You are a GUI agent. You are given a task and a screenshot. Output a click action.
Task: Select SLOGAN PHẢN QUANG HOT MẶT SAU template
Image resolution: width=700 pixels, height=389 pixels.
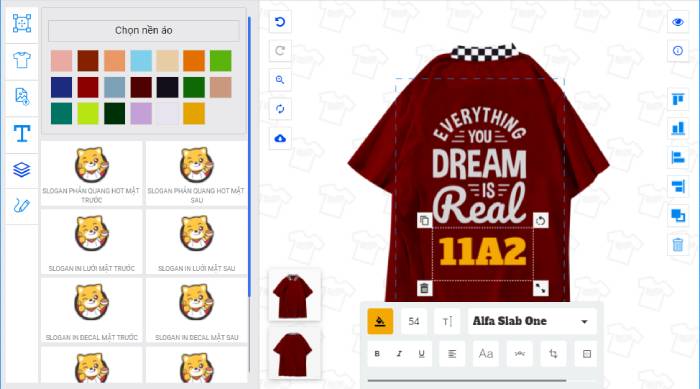point(197,174)
